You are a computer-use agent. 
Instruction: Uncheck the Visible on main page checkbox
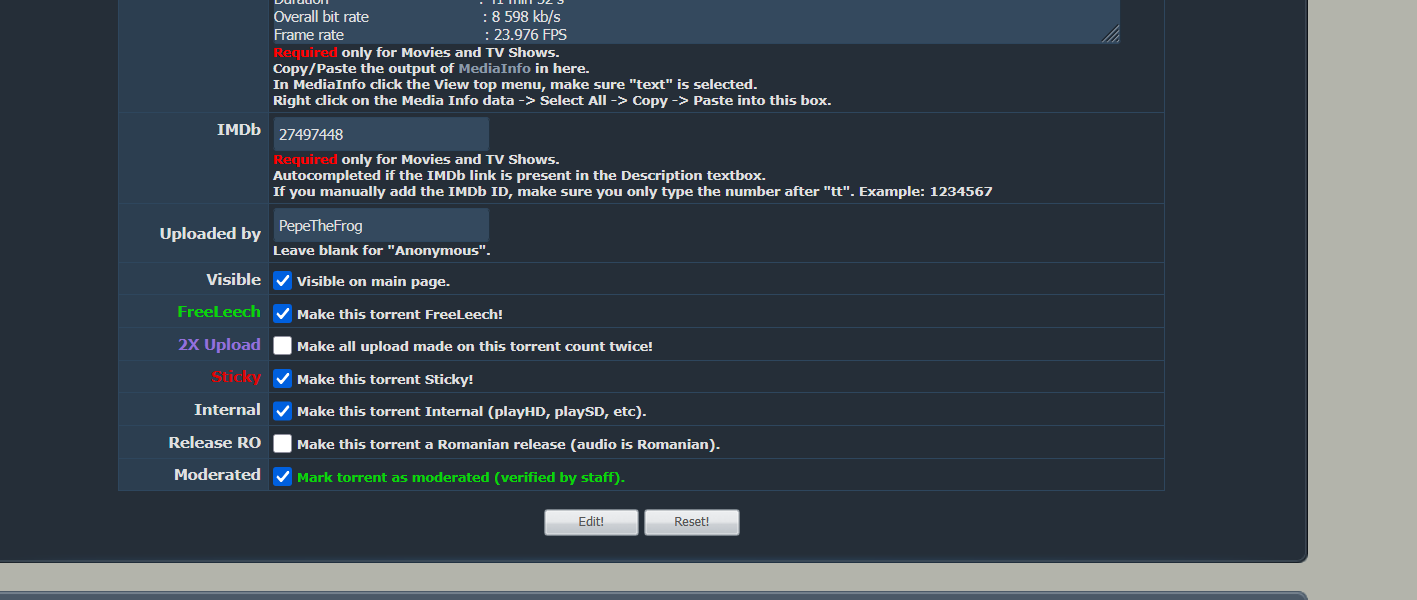(x=283, y=281)
